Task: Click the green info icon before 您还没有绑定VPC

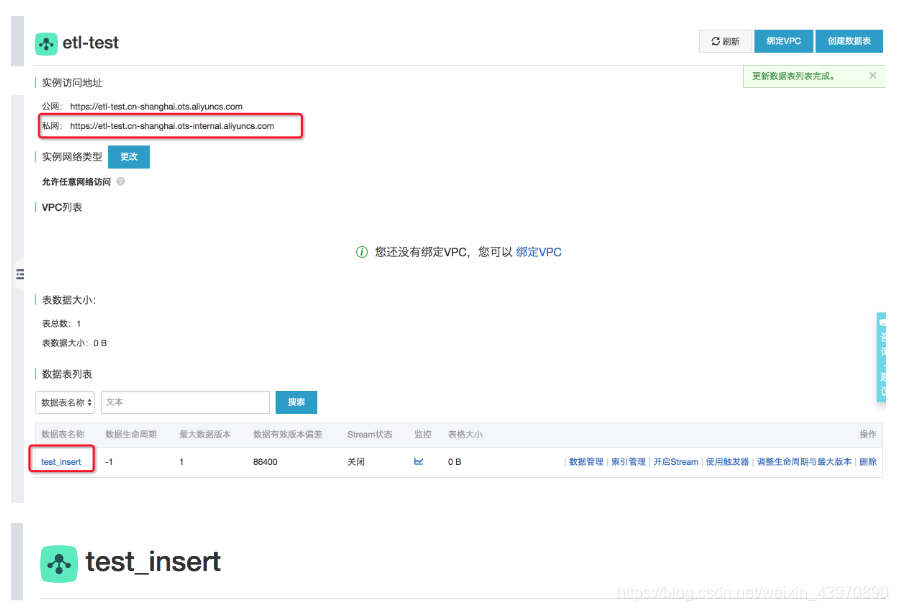Action: (362, 252)
